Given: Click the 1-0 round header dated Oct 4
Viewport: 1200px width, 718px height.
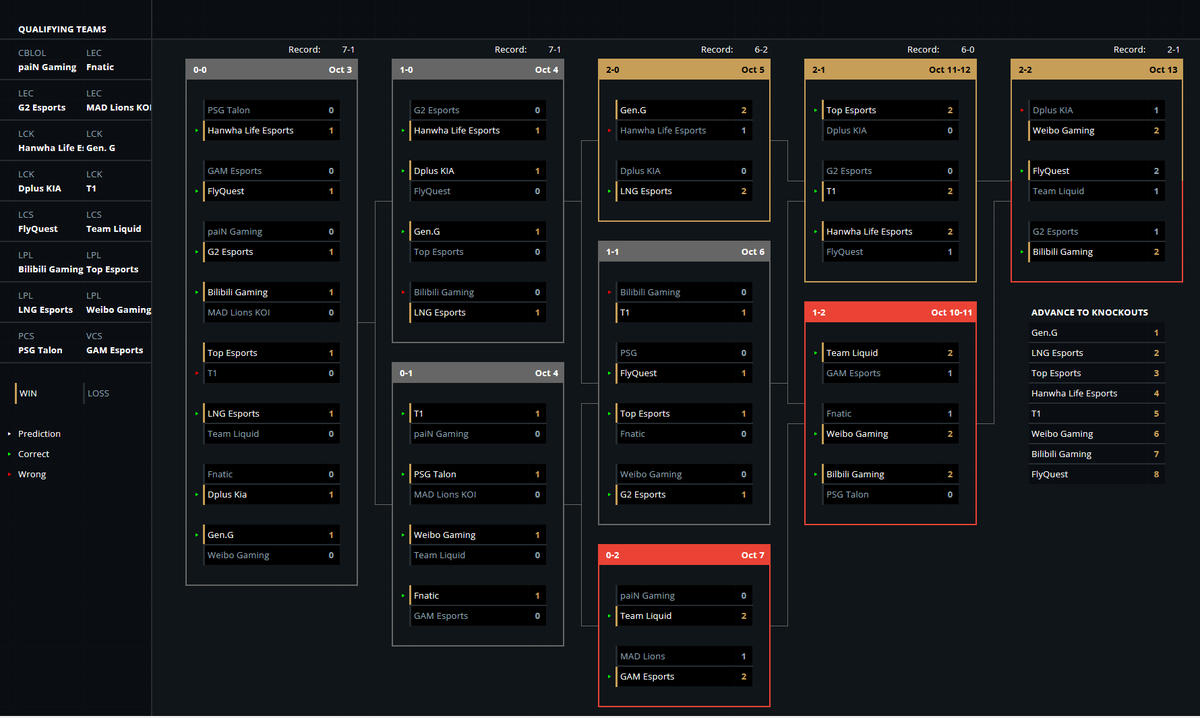Looking at the screenshot, I should pyautogui.click(x=478, y=70).
